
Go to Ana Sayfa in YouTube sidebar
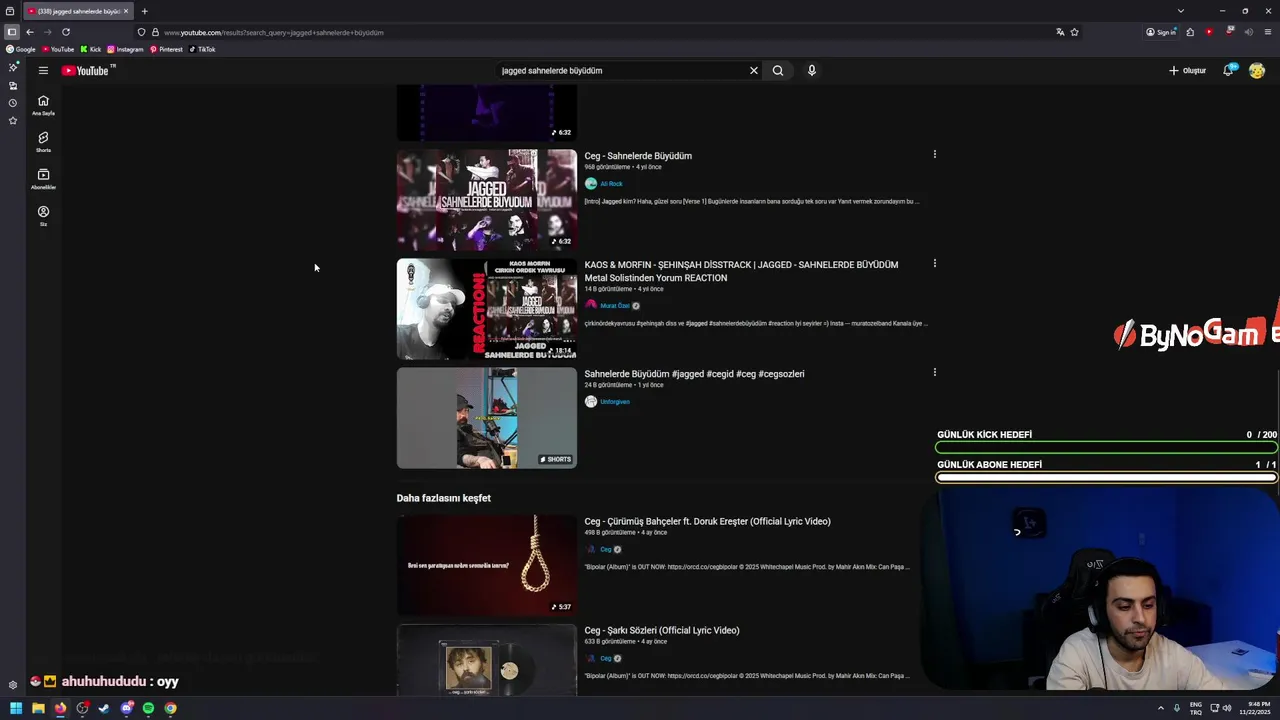[43, 105]
